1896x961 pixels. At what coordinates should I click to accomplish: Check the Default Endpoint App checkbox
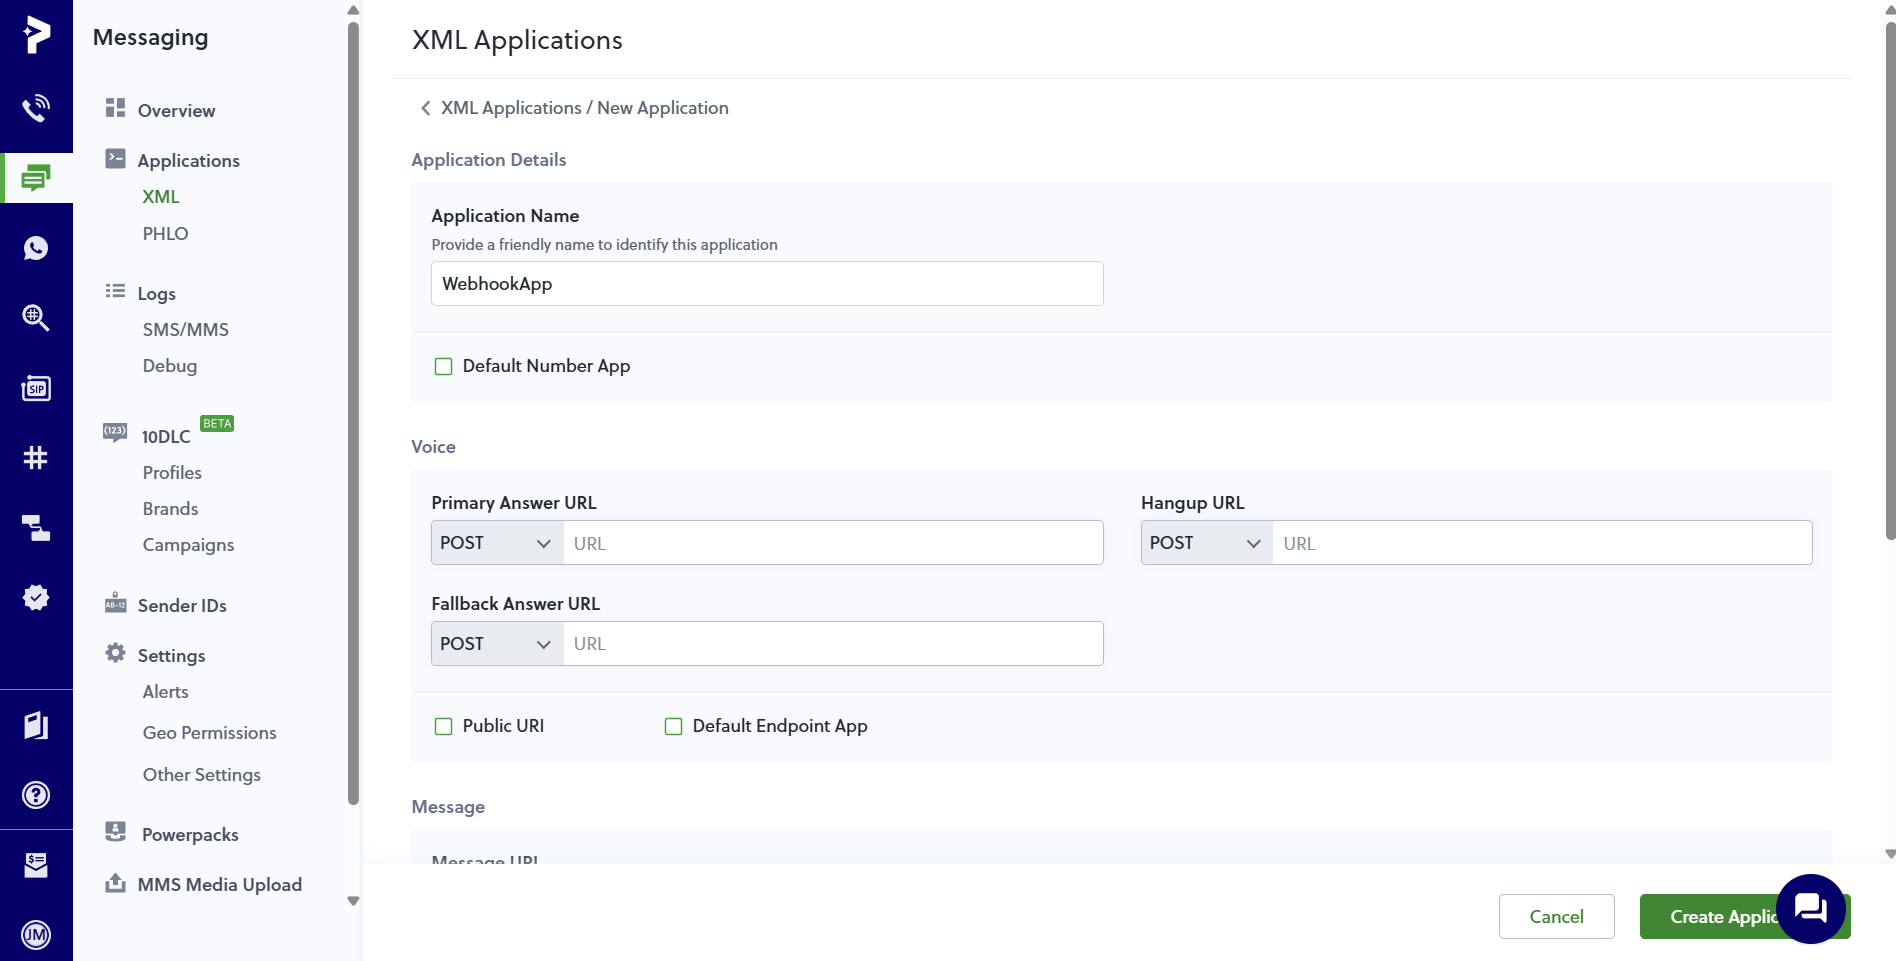(673, 726)
